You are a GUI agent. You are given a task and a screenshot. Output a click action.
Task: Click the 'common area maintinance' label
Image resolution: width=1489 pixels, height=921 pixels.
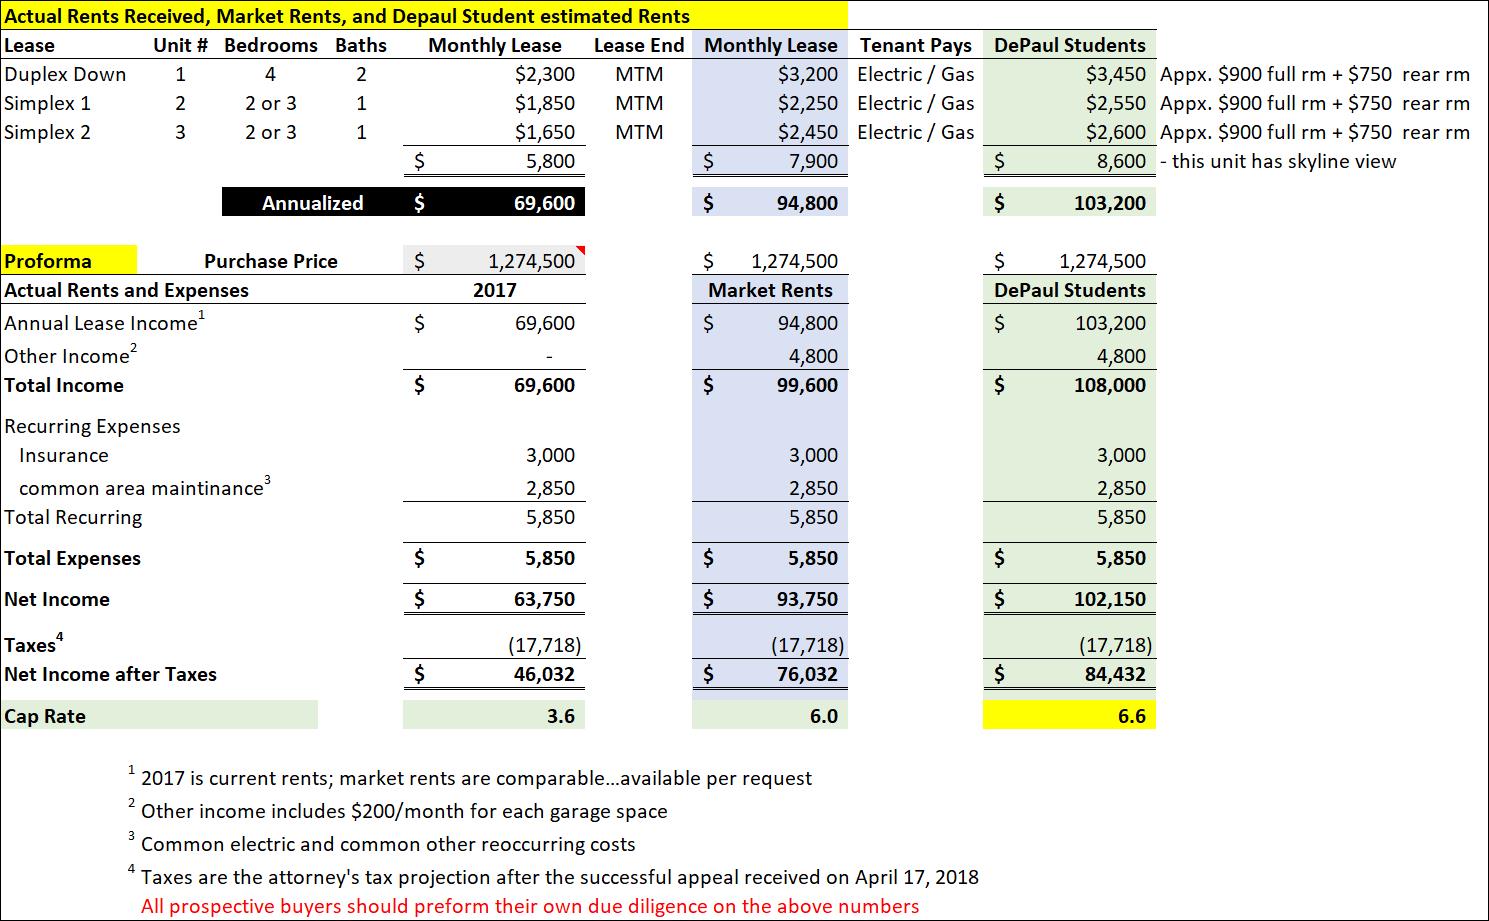144,486
